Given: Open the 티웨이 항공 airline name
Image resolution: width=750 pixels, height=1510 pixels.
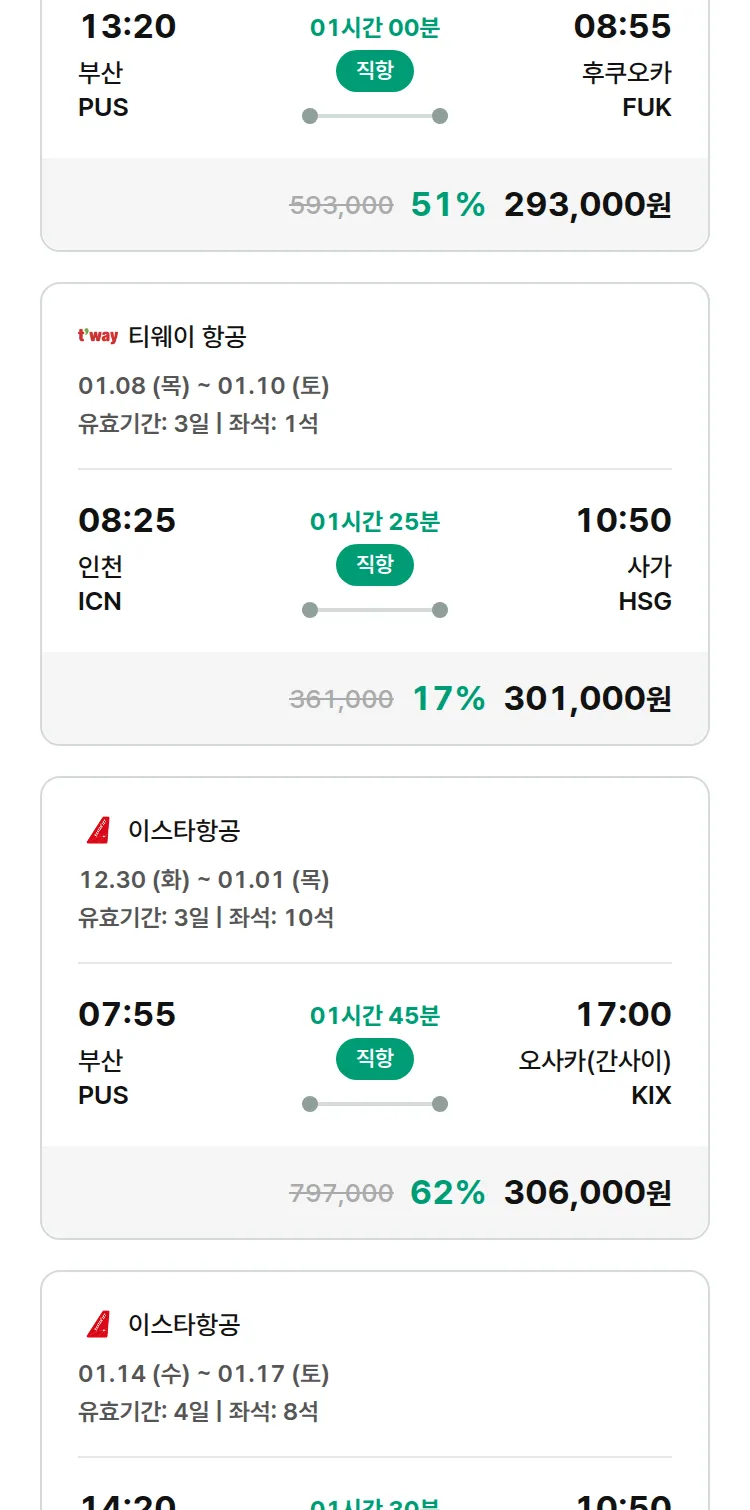Looking at the screenshot, I should pos(187,337).
